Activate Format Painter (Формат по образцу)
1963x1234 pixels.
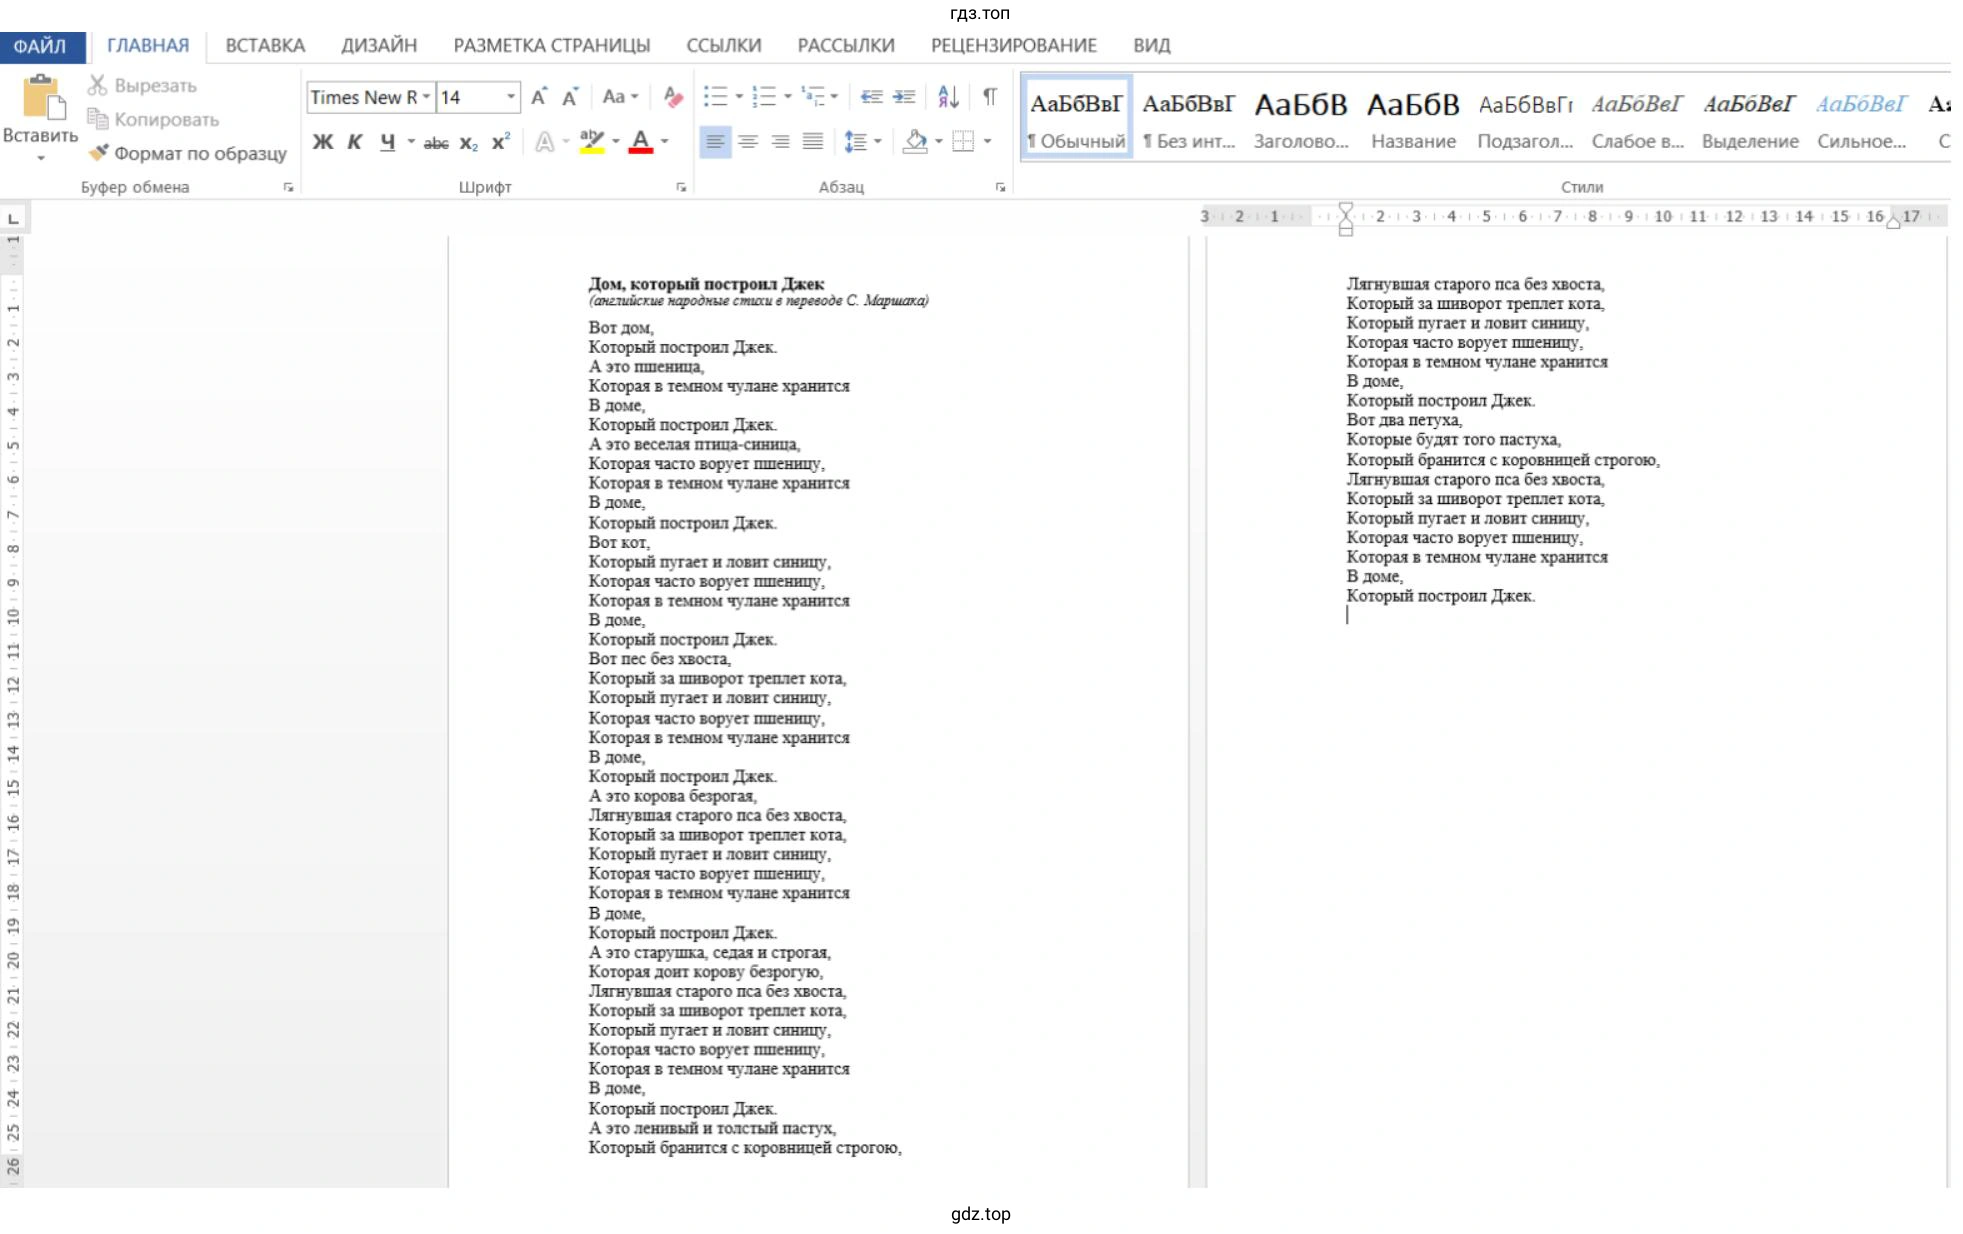[190, 153]
